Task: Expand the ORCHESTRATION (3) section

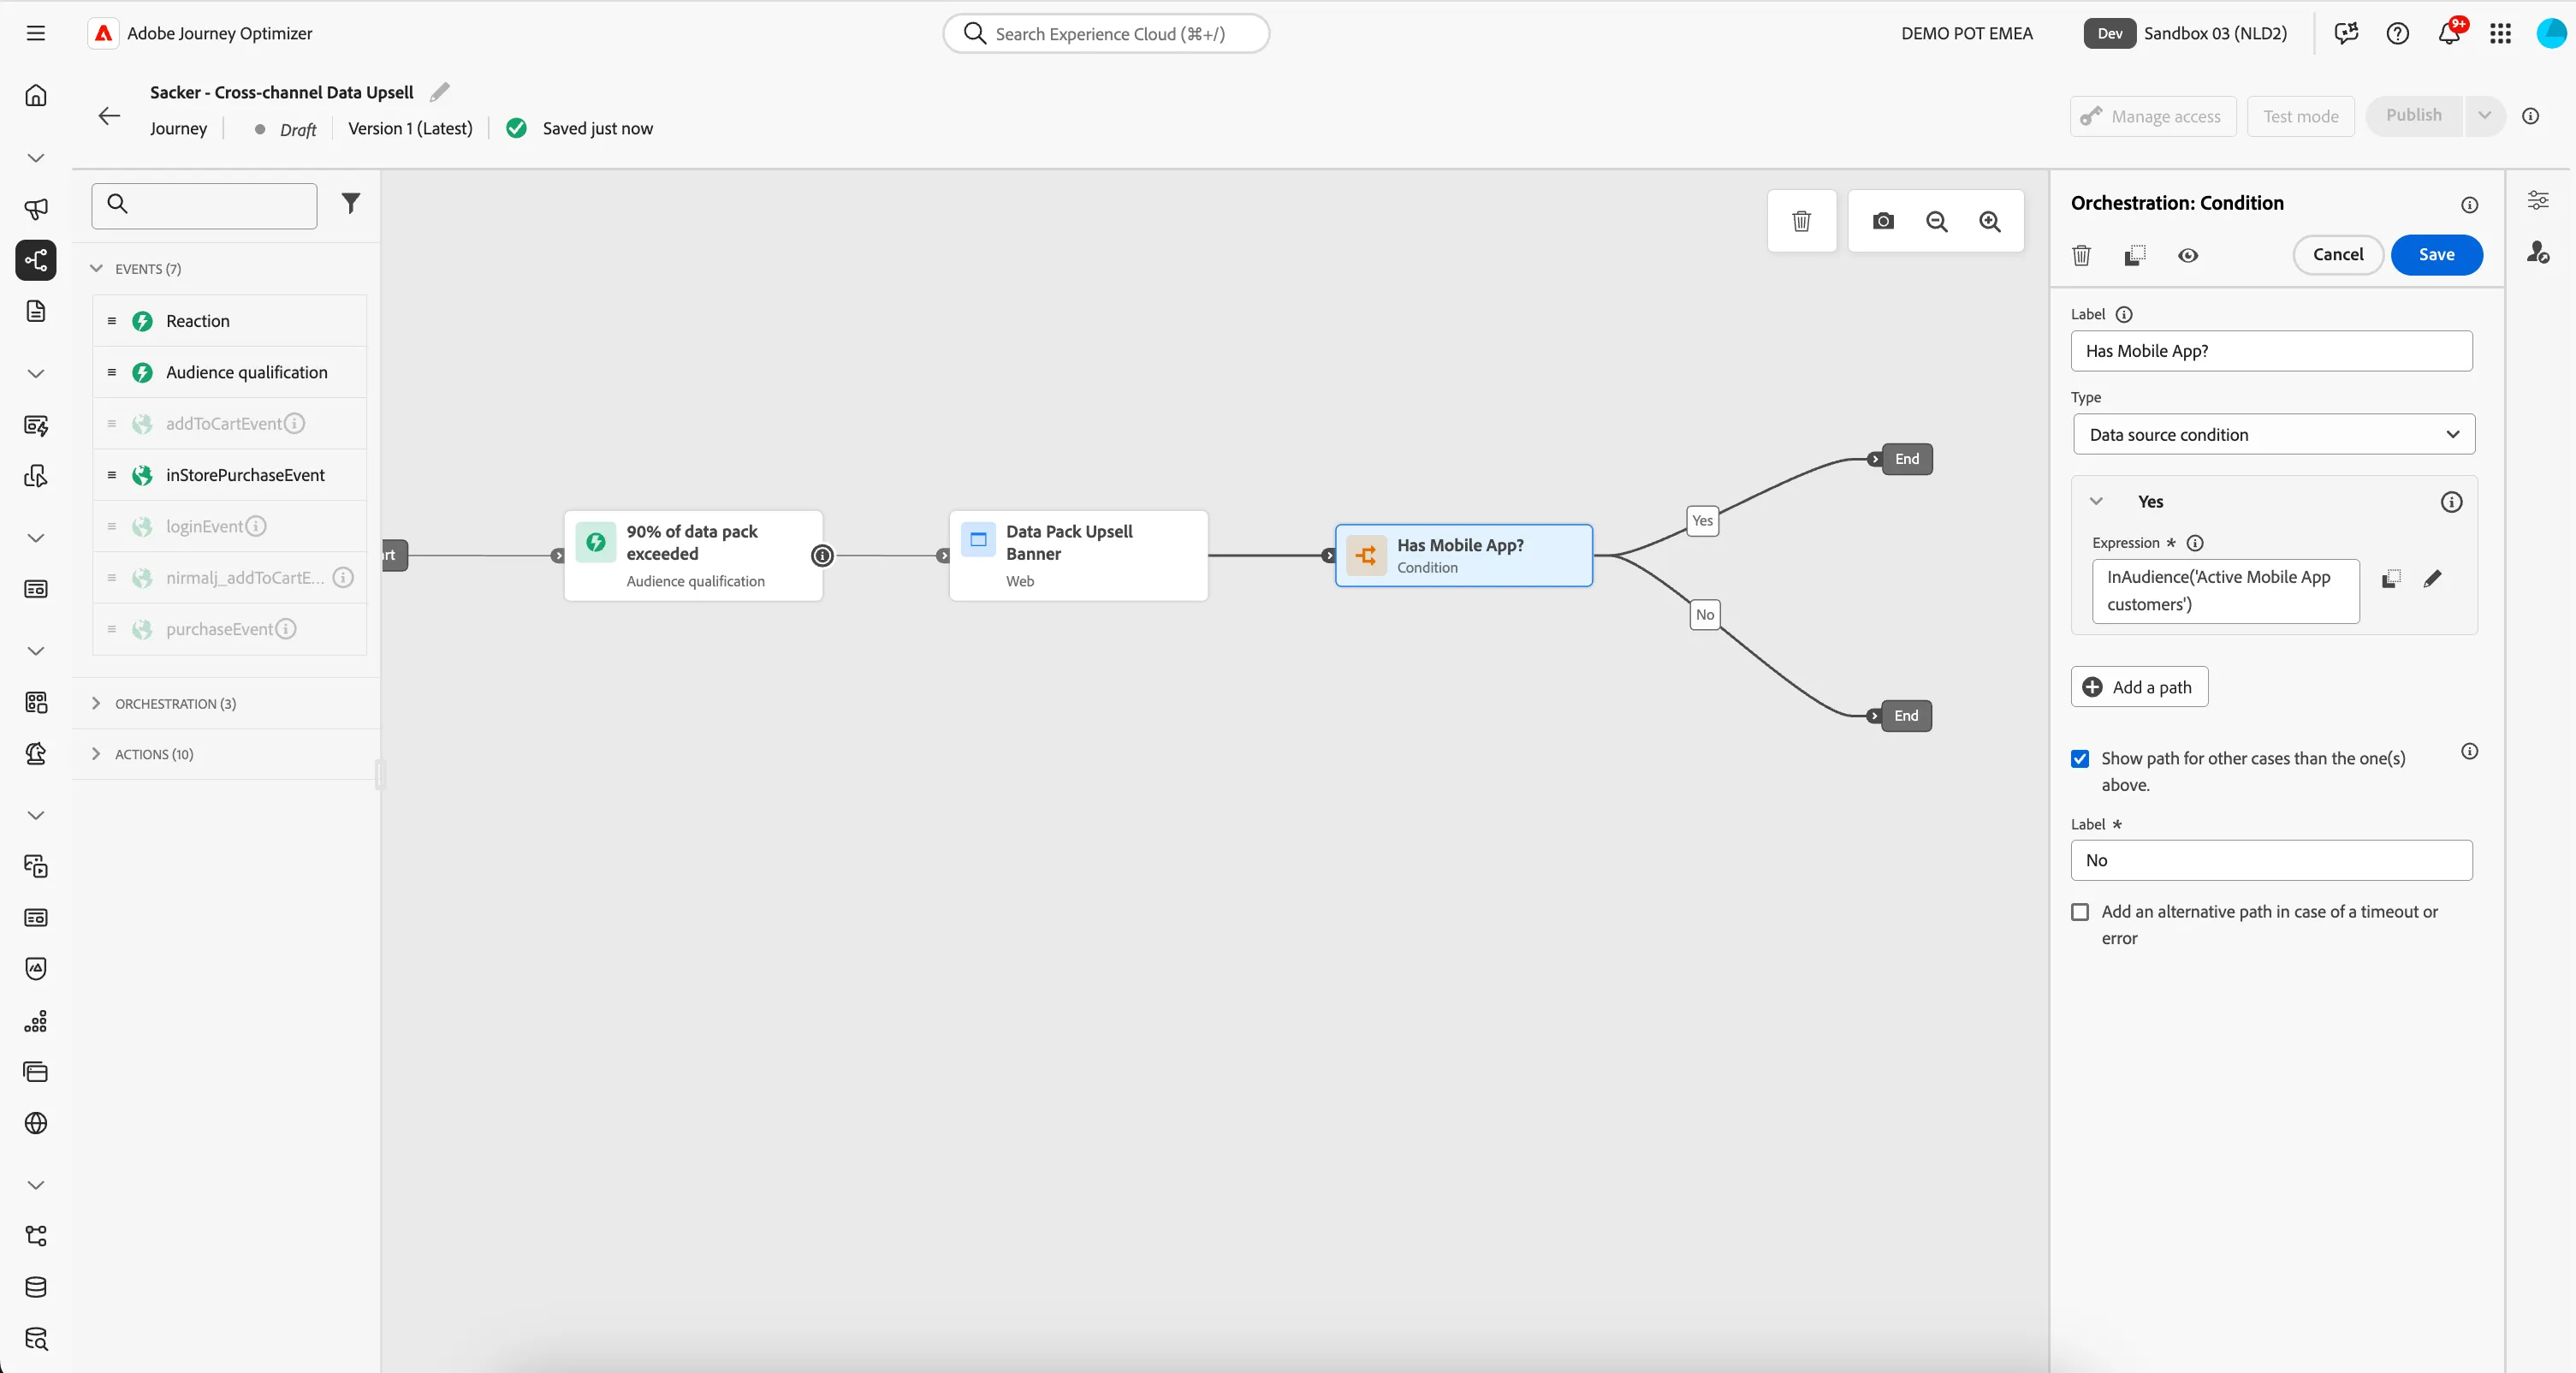Action: click(x=96, y=703)
